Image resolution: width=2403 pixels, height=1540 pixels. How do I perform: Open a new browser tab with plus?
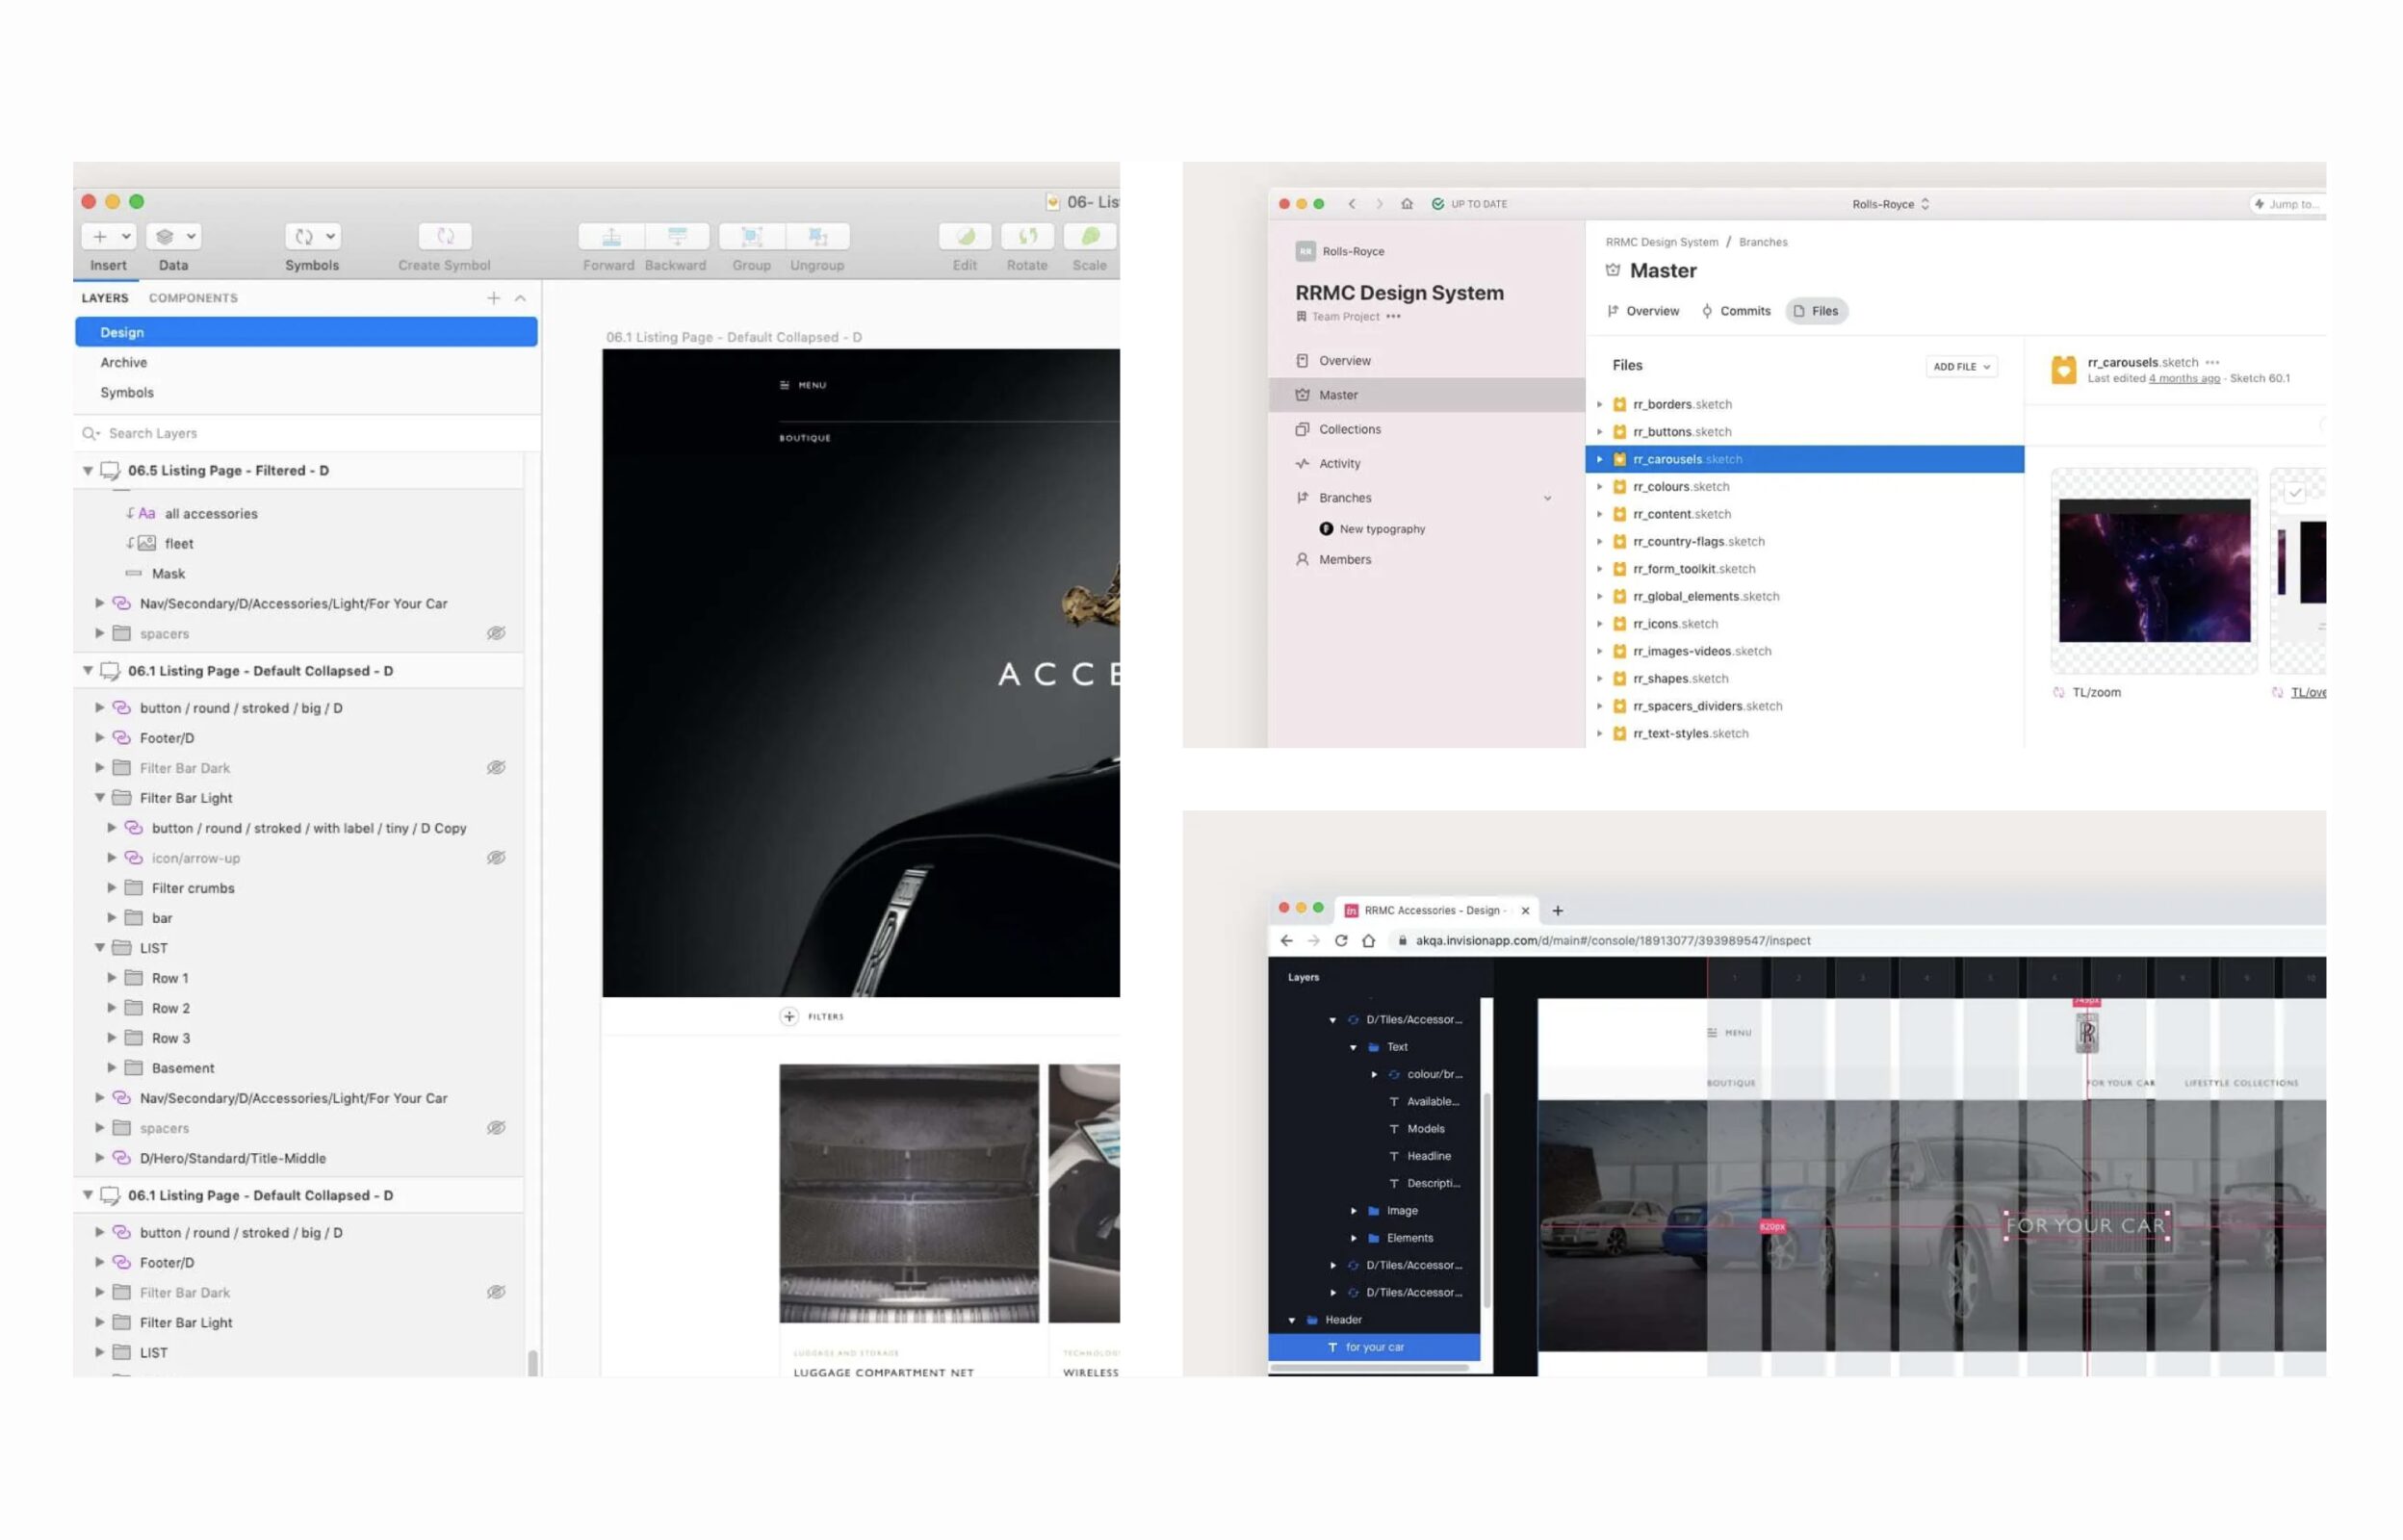(x=1557, y=910)
